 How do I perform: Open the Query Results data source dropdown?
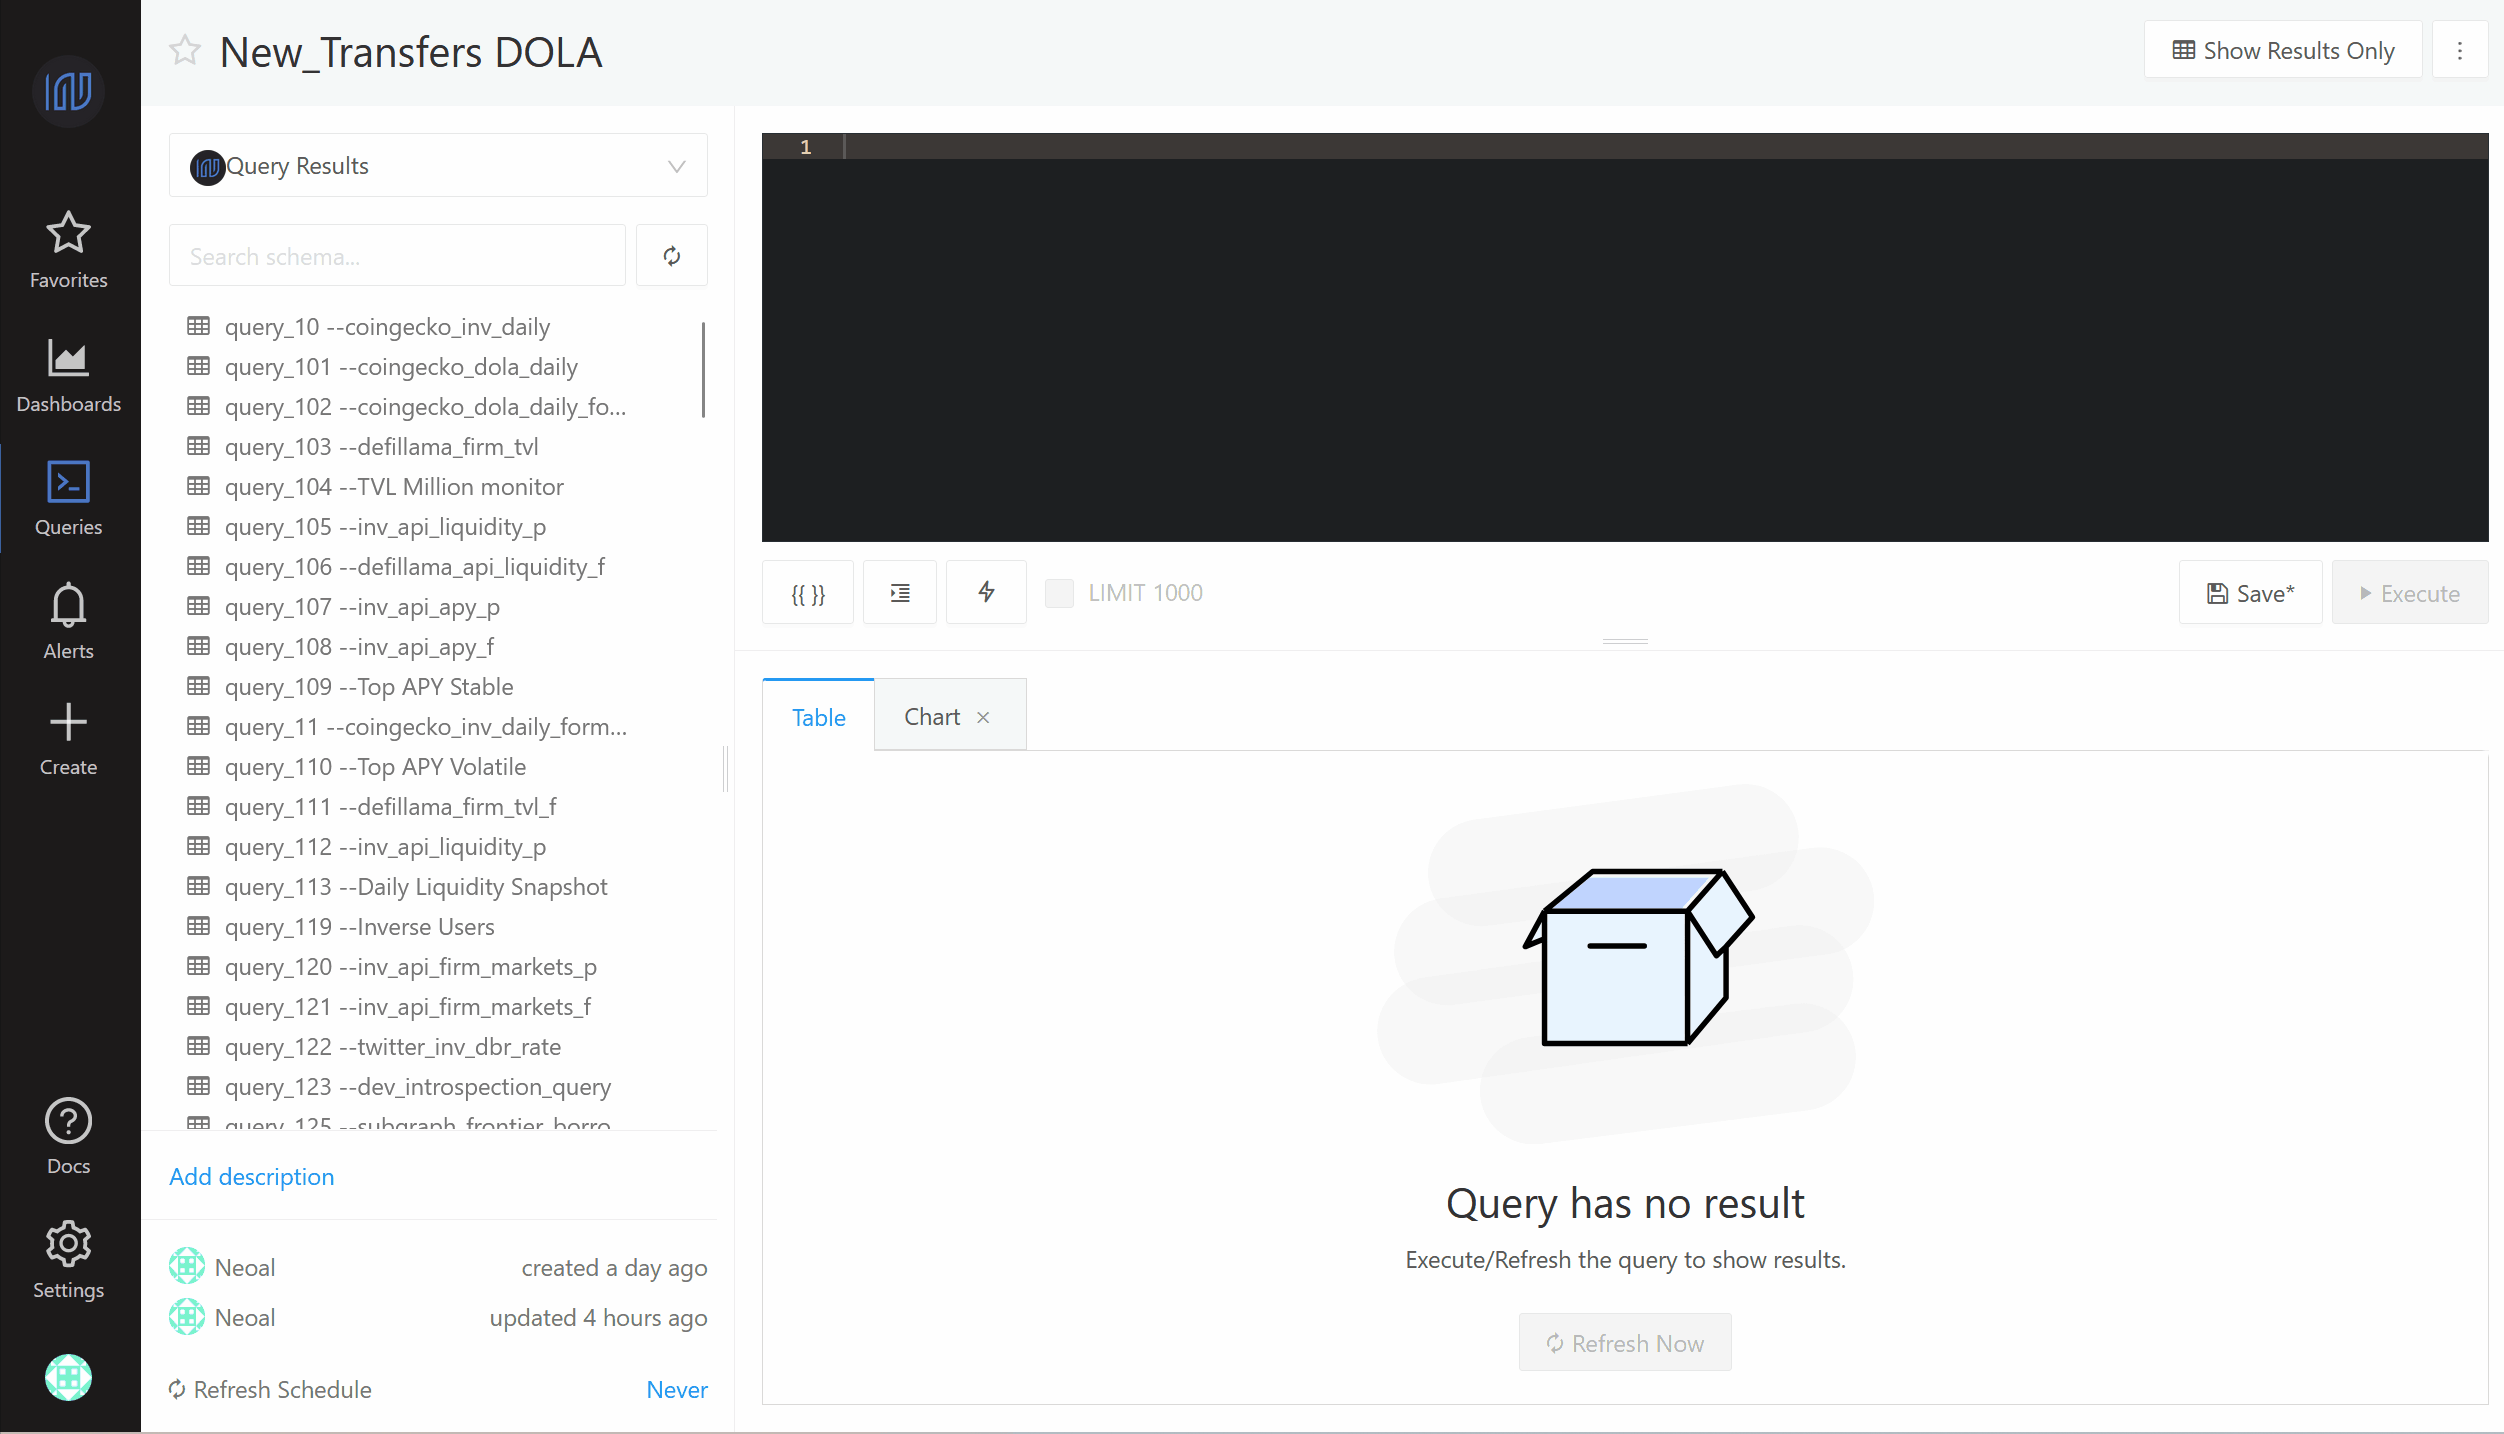click(438, 166)
